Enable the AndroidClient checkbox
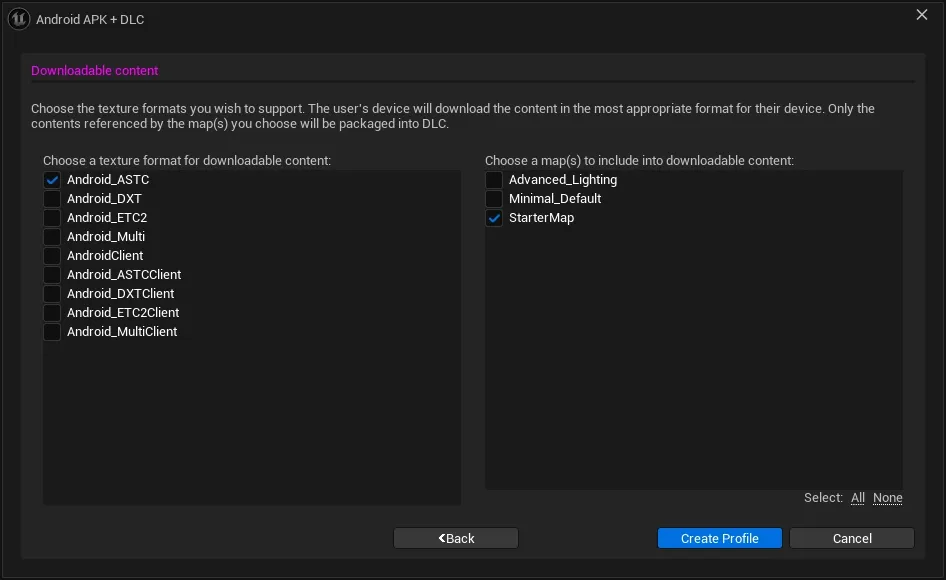This screenshot has height=580, width=946. tap(52, 256)
